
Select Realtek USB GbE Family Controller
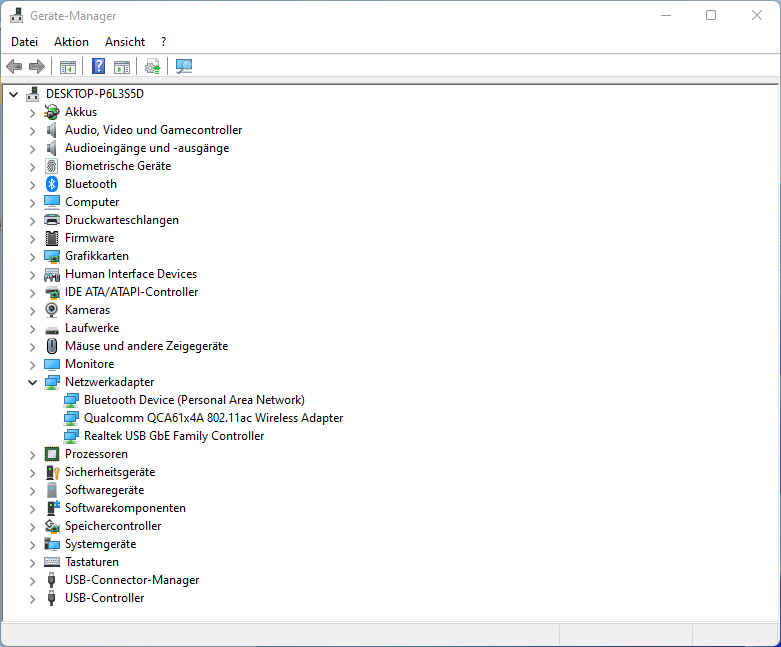click(174, 436)
